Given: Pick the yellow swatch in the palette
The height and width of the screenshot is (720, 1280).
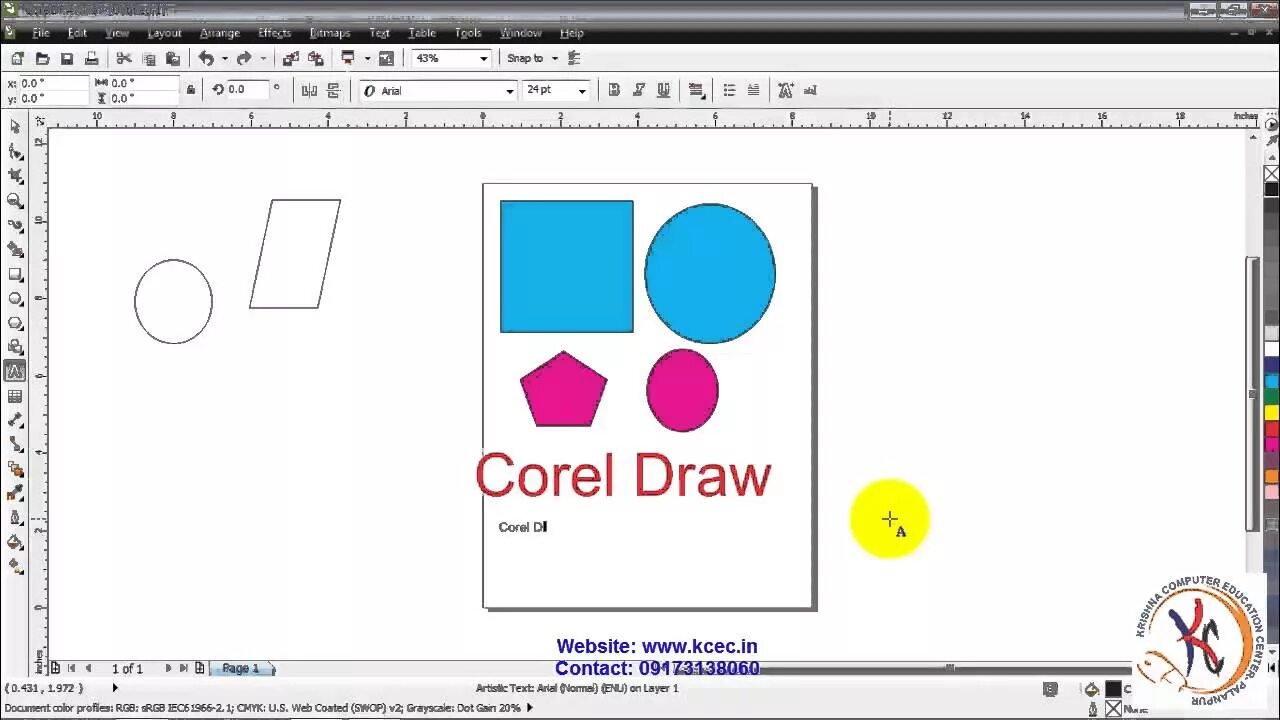Looking at the screenshot, I should coord(1271,412).
